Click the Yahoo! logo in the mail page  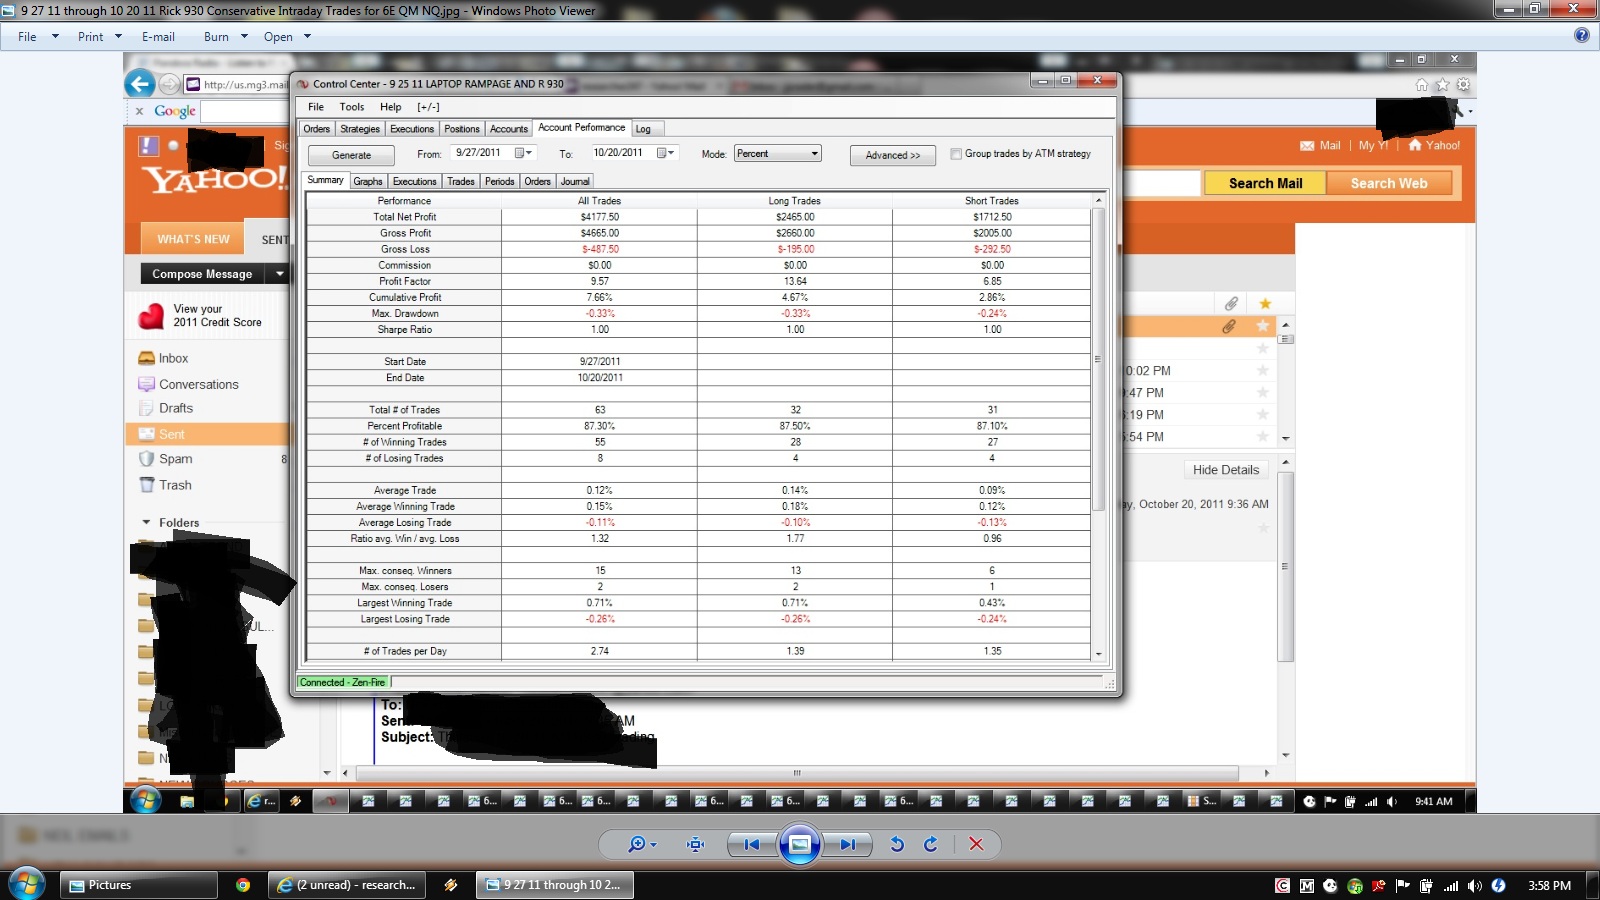click(215, 178)
